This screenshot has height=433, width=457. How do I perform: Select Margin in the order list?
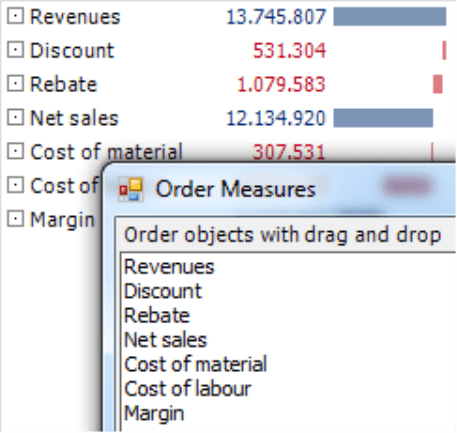coord(154,413)
